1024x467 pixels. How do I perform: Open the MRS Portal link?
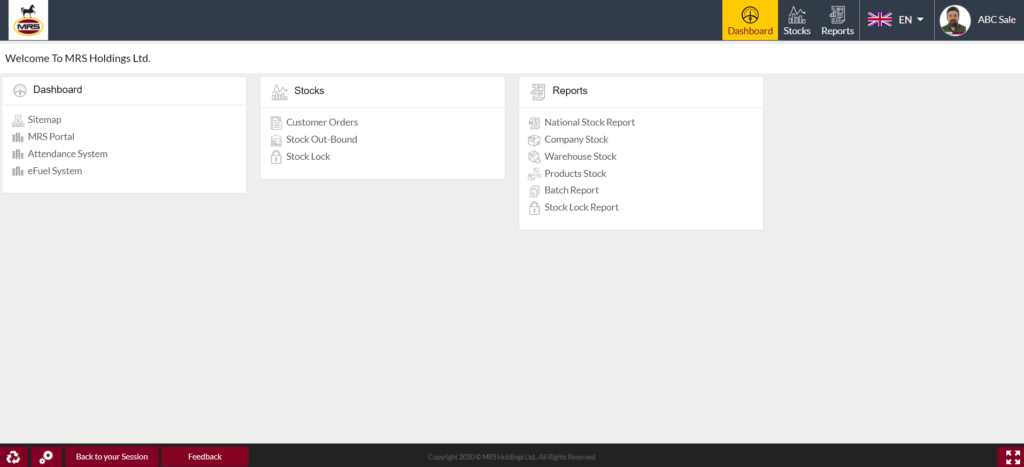click(x=51, y=137)
